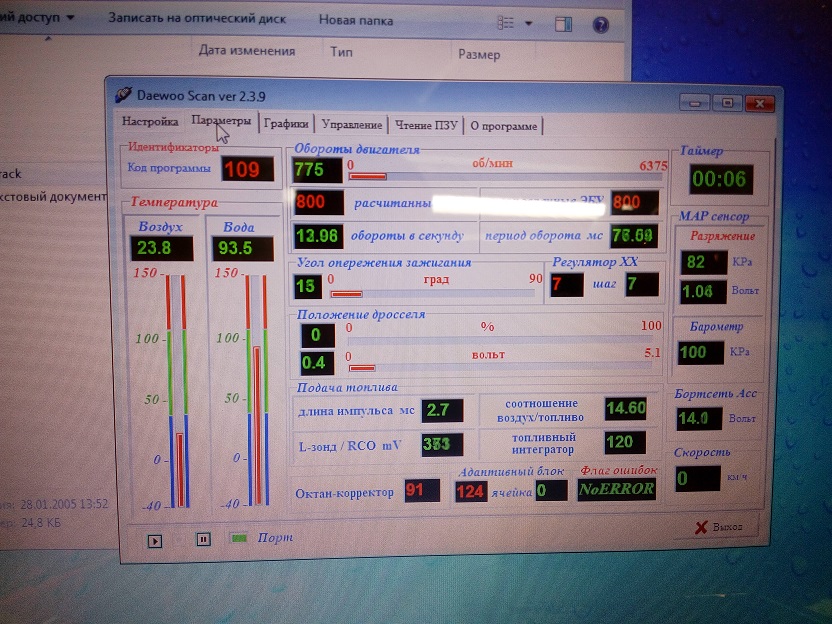
Task: Toggle the Explorer preview pane icon
Action: 563,23
